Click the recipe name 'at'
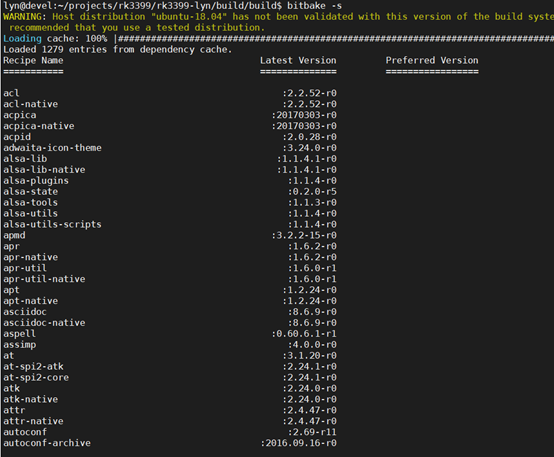Screen dimensions: 554x457 point(8,356)
